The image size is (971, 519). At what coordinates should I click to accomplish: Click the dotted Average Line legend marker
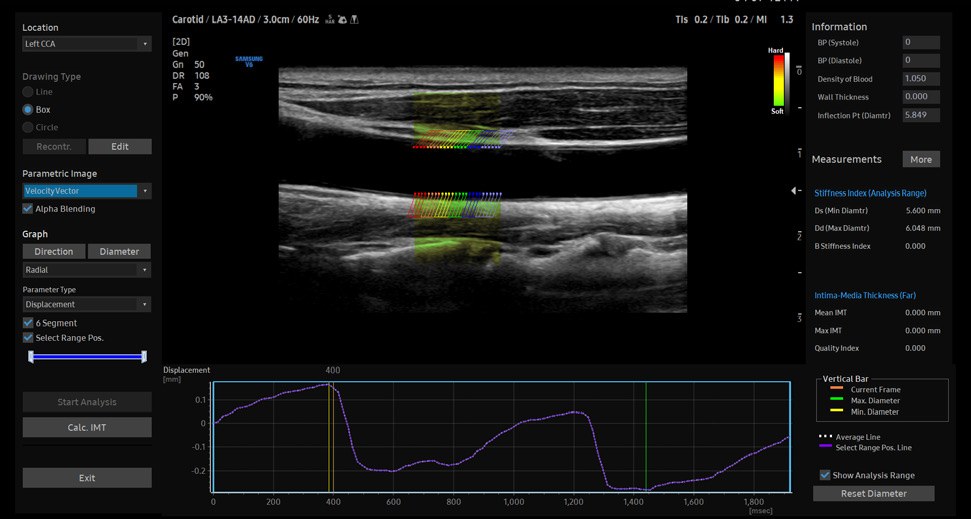[x=825, y=437]
